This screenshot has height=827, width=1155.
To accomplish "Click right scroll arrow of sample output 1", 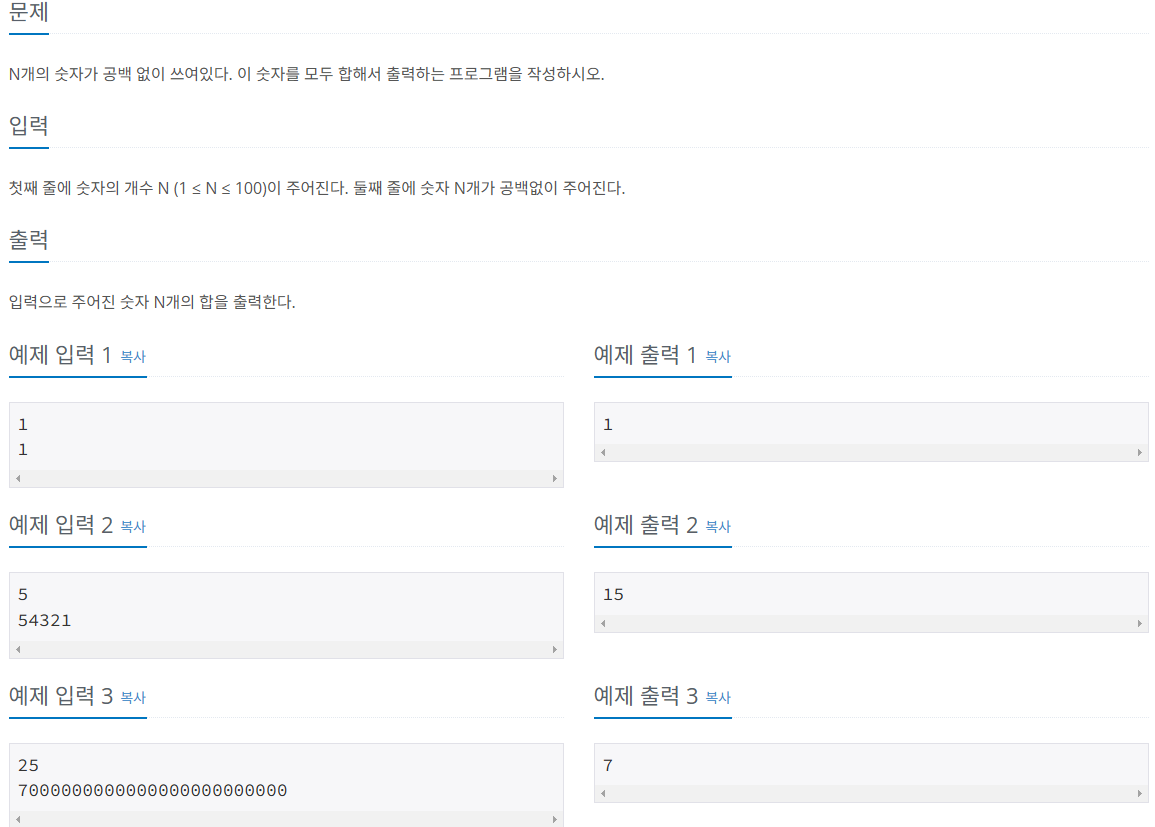I will click(1140, 453).
